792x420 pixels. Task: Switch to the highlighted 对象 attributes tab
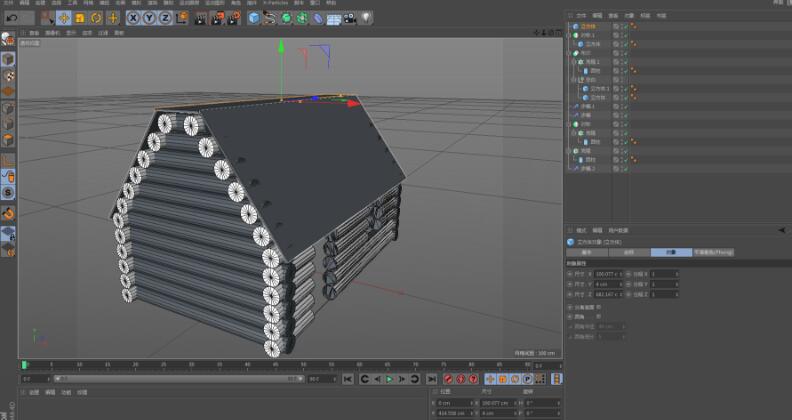point(670,252)
